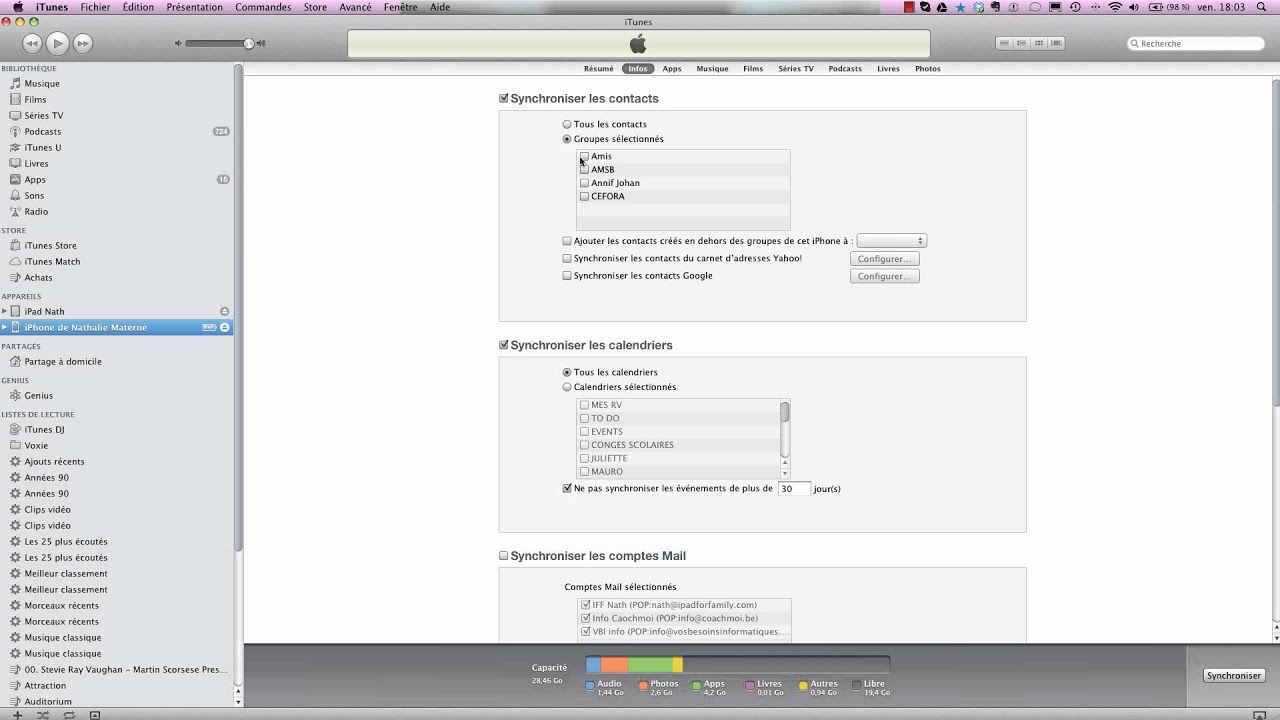Open Wi-Fi status menu

1115,7
